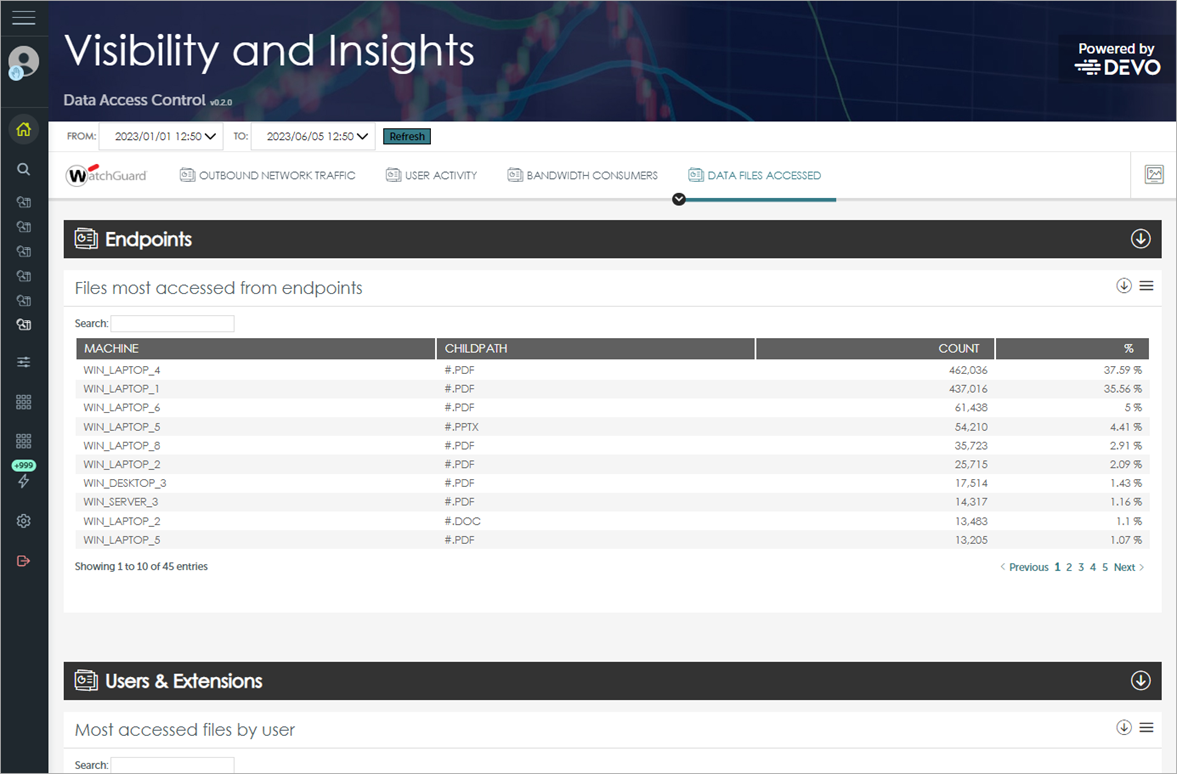Open the Bandwidth Consumers tab

pos(582,175)
